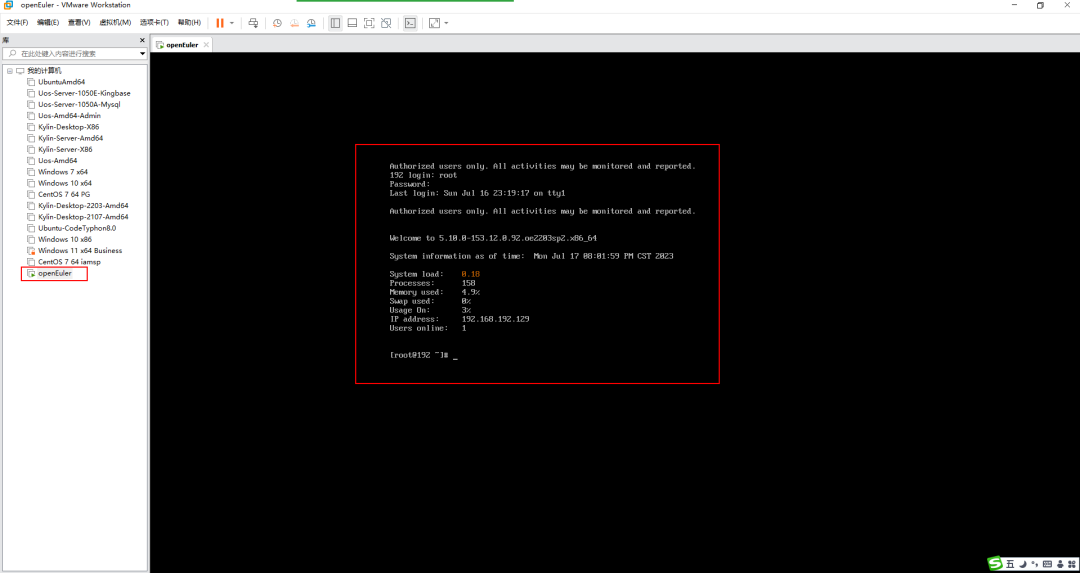Select the CentOS 7 64 PG virtual machine
Screen dimensions: 1080x573
64,194
